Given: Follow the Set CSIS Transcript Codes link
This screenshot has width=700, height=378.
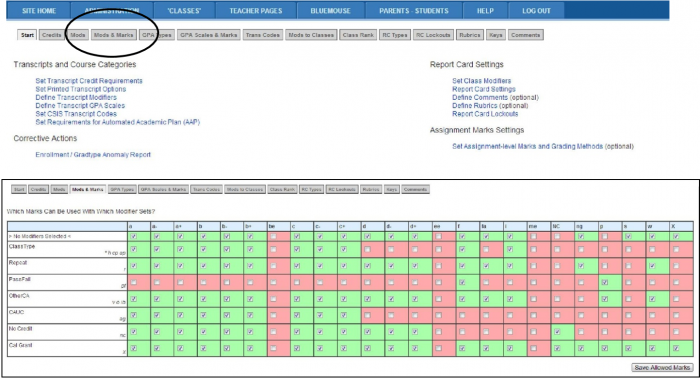Looking at the screenshot, I should (x=76, y=114).
